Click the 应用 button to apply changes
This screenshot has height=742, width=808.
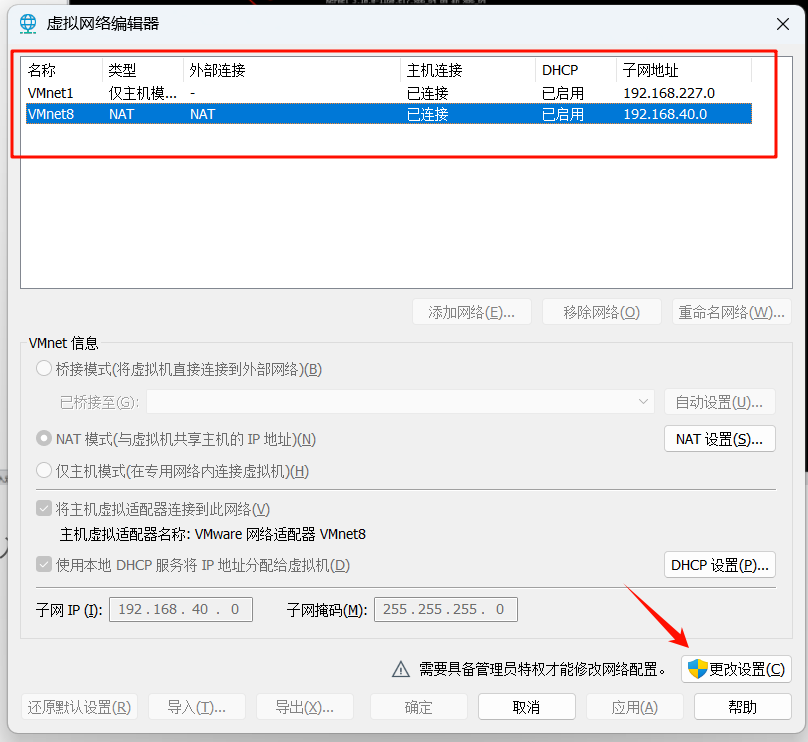(634, 705)
